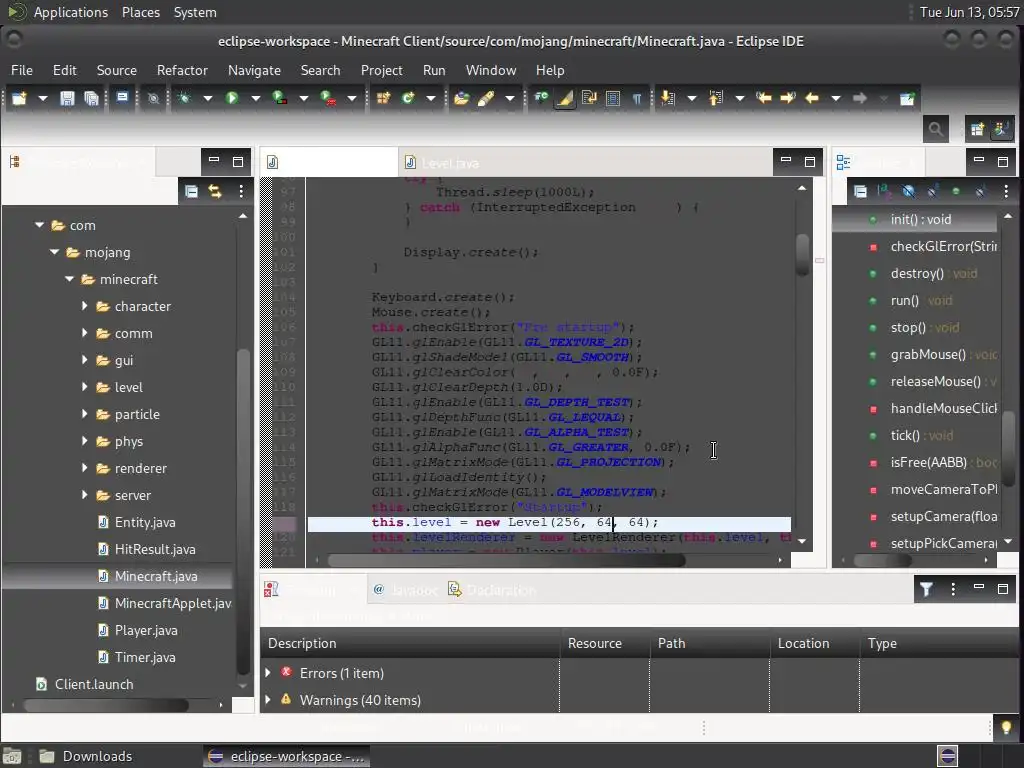Open a terminal with the console icon

click(x=122, y=98)
